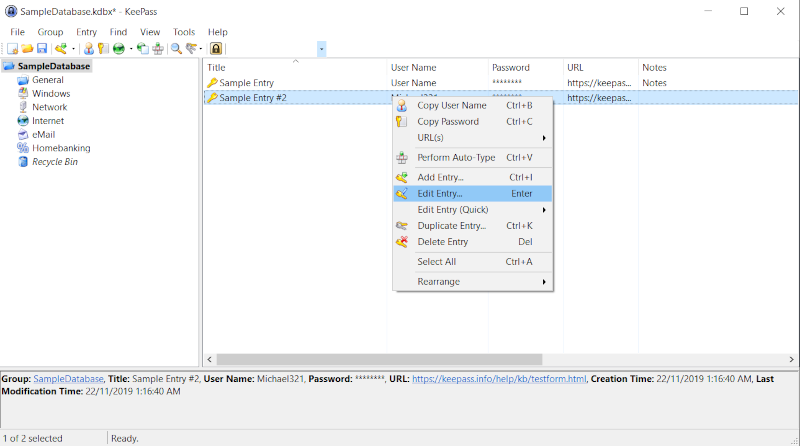Open the Entry menu

(x=86, y=32)
